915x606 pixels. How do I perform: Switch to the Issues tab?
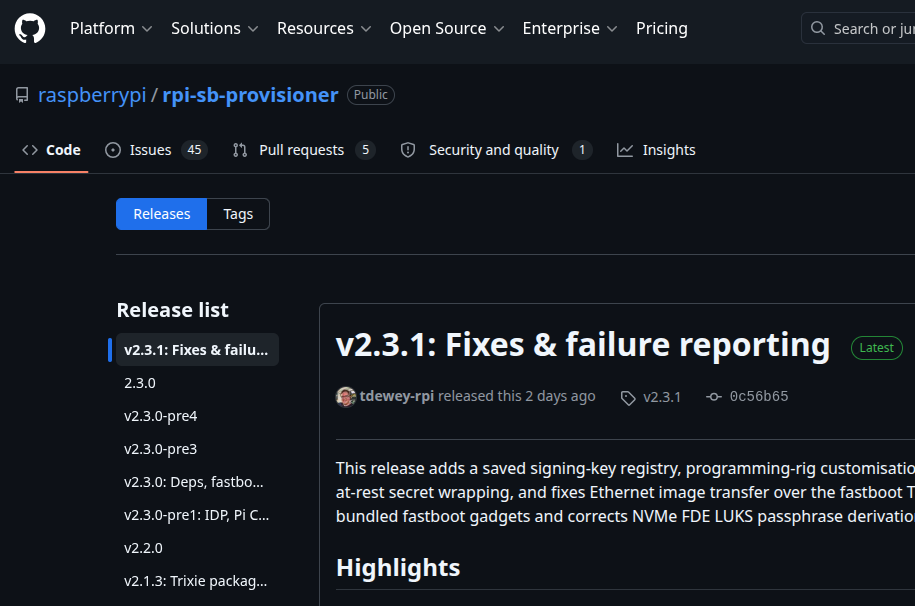coord(156,150)
